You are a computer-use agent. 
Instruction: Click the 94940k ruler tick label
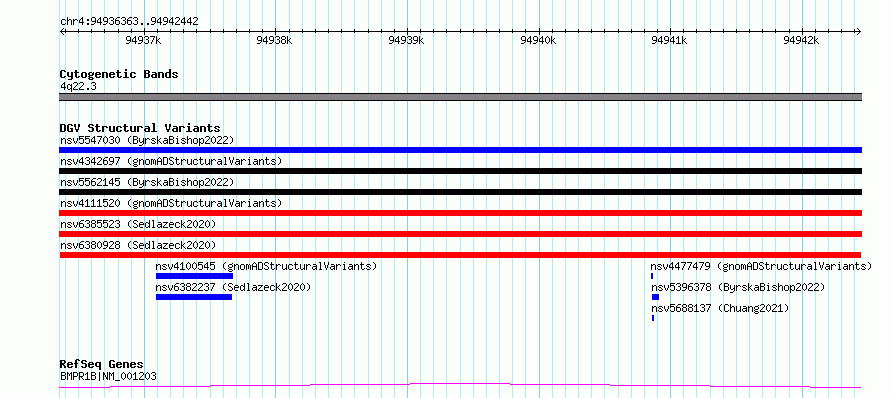coord(538,40)
